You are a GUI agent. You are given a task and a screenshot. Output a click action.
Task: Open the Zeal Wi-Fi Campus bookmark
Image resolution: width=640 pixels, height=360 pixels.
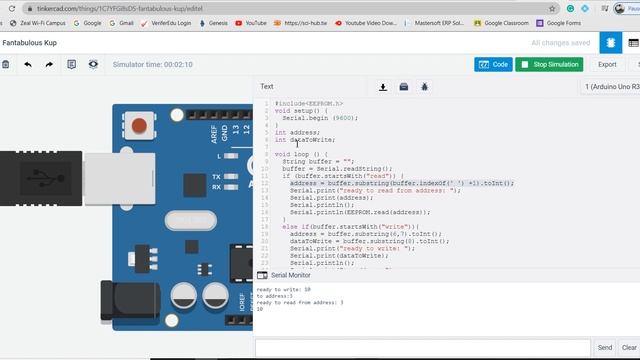(38, 23)
